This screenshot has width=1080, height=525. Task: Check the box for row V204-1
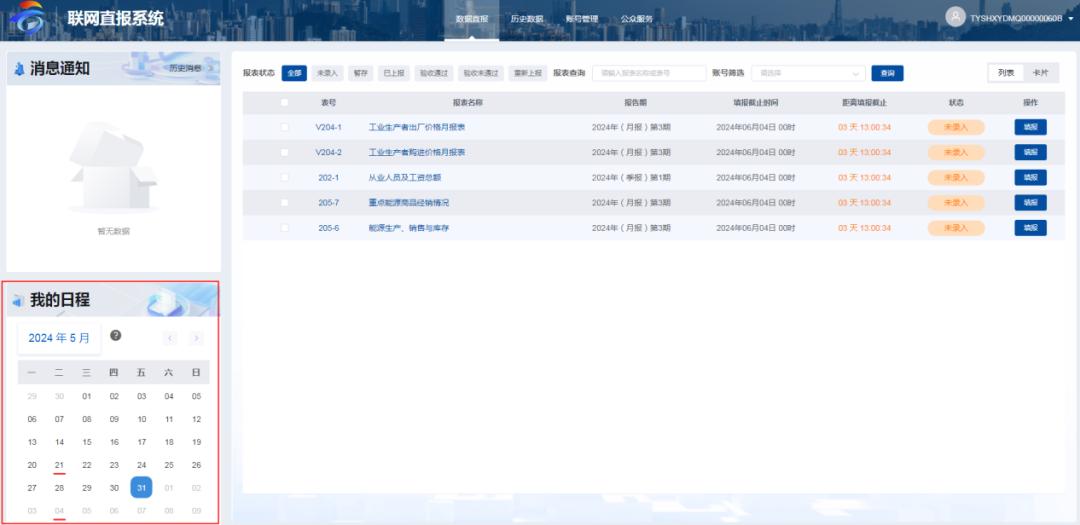(285, 127)
